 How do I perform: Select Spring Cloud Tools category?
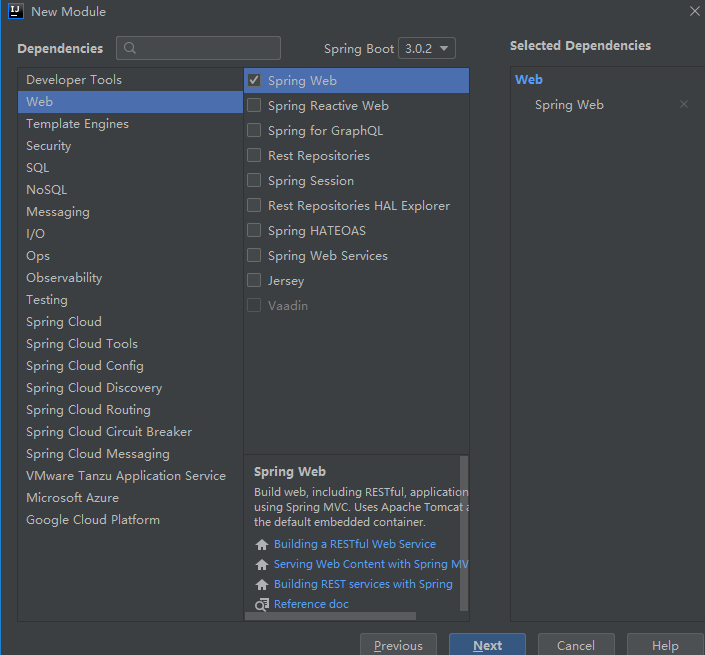[x=130, y=344]
